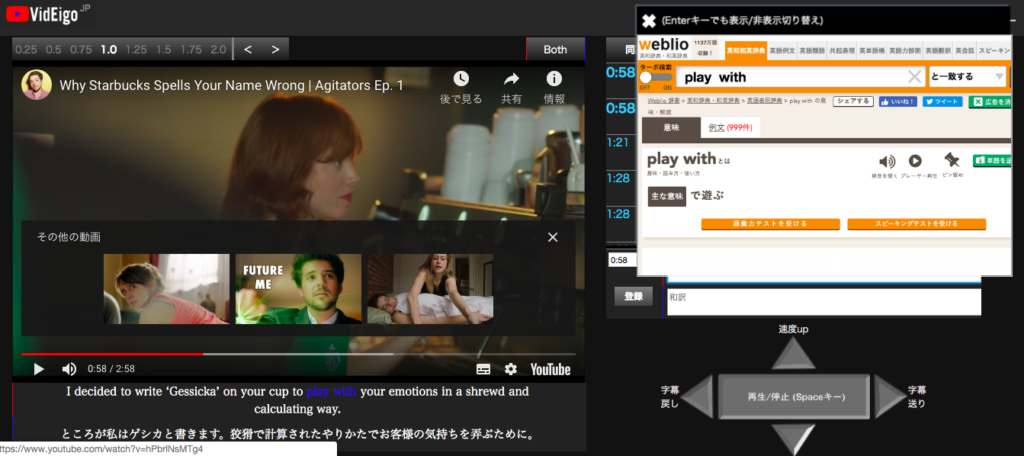Open the 英語翻訳 tab in Weblio
This screenshot has width=1024, height=456.
937,50
